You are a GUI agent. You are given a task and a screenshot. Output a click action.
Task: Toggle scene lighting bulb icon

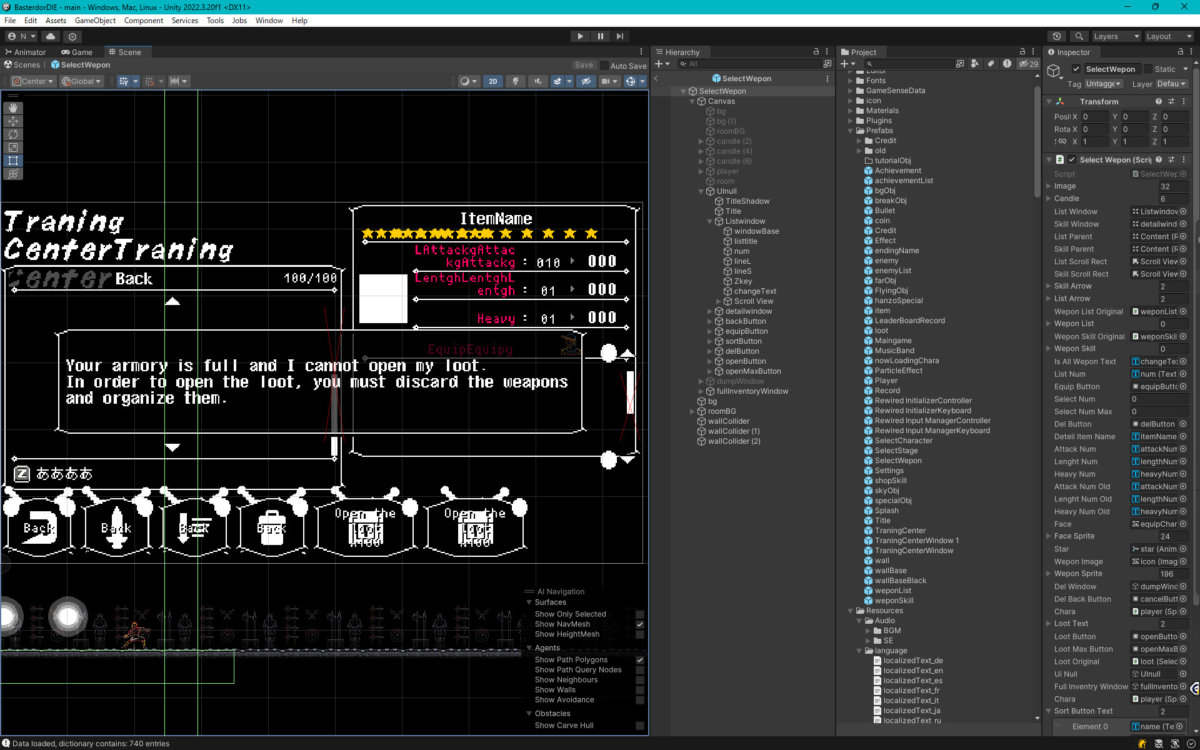click(x=516, y=81)
